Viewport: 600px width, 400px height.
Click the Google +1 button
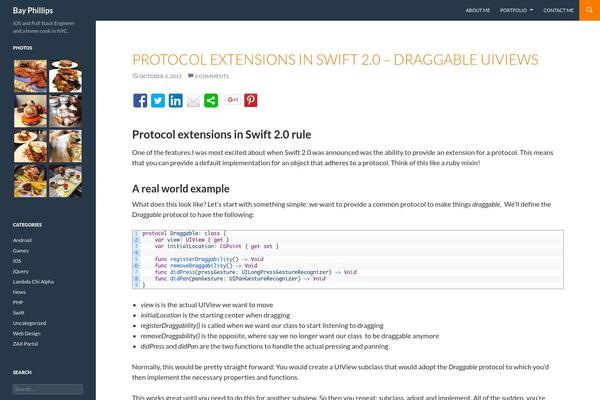232,100
